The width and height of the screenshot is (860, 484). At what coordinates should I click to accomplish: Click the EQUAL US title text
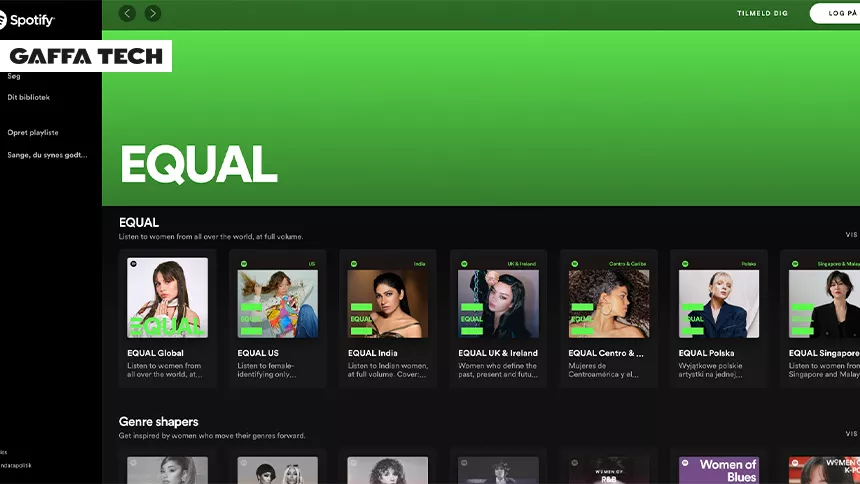coord(258,353)
